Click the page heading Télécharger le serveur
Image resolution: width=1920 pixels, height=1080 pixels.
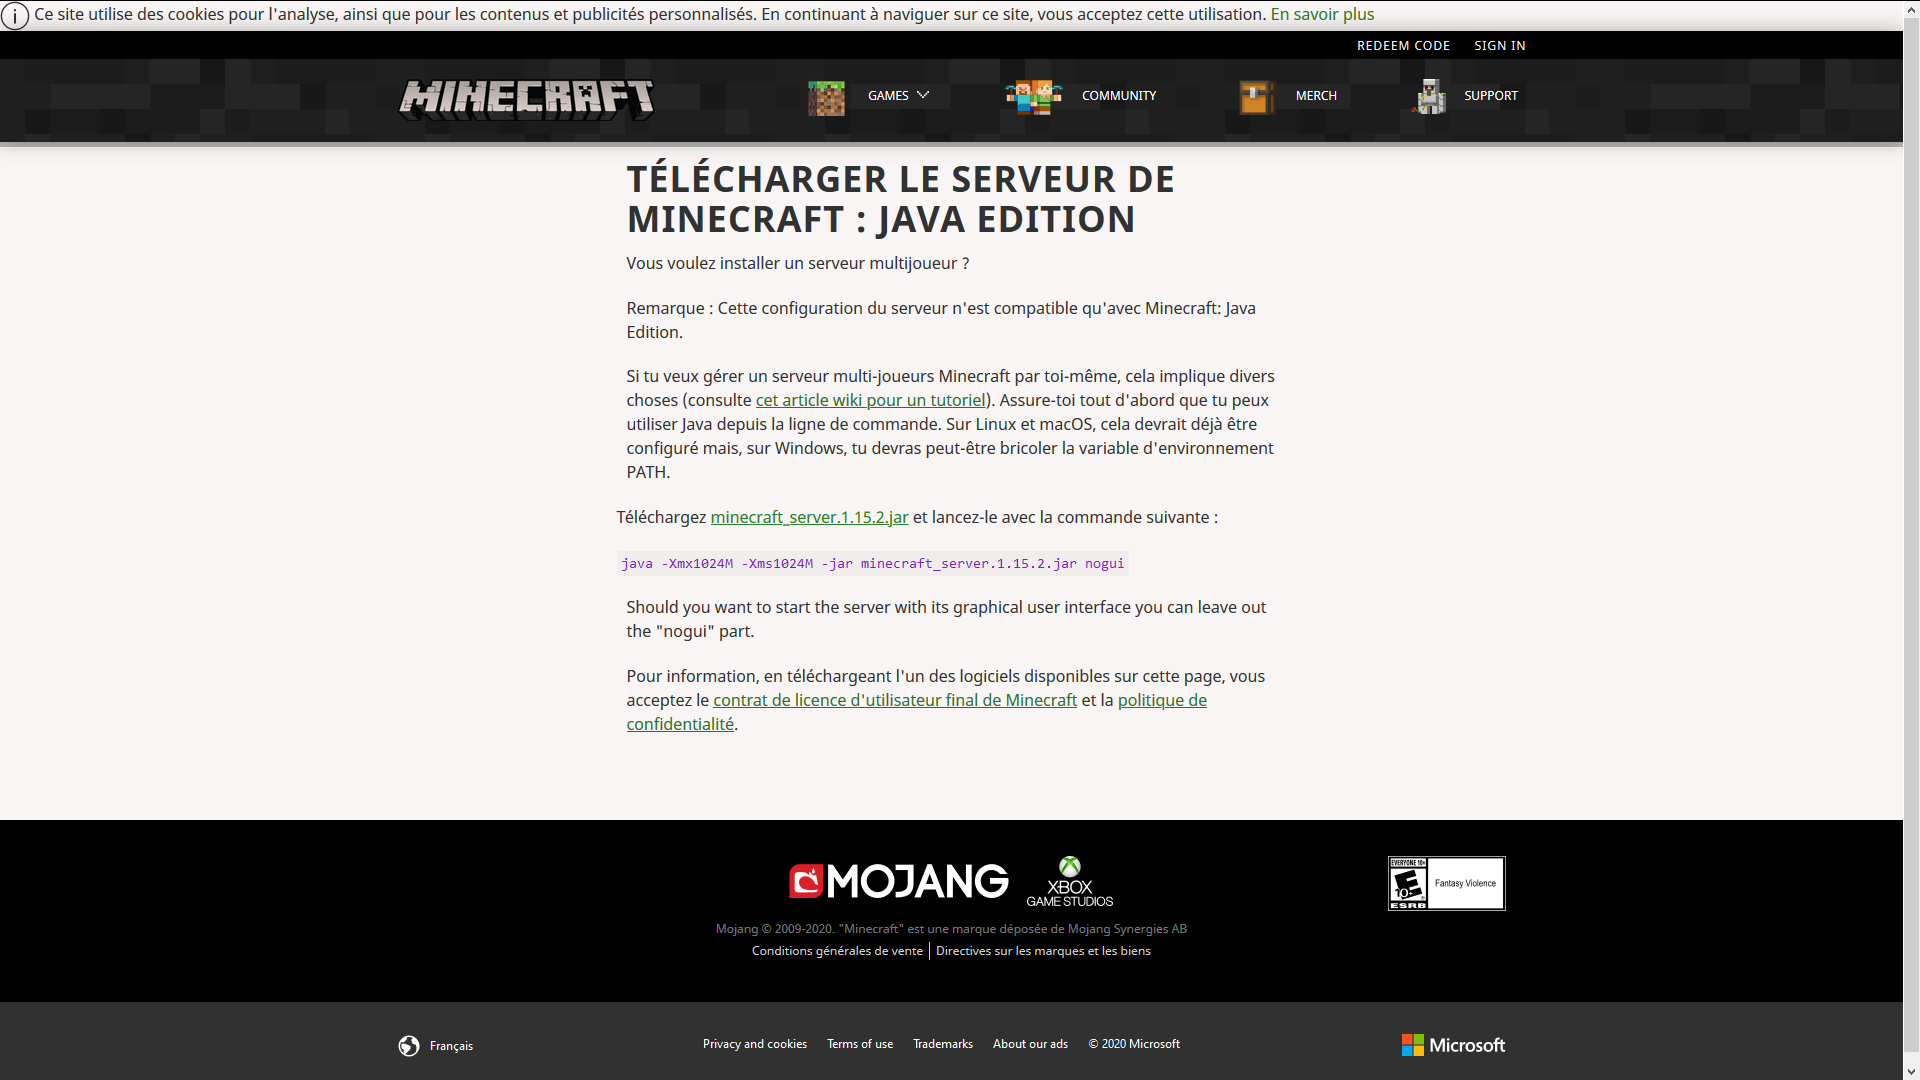pyautogui.click(x=900, y=199)
